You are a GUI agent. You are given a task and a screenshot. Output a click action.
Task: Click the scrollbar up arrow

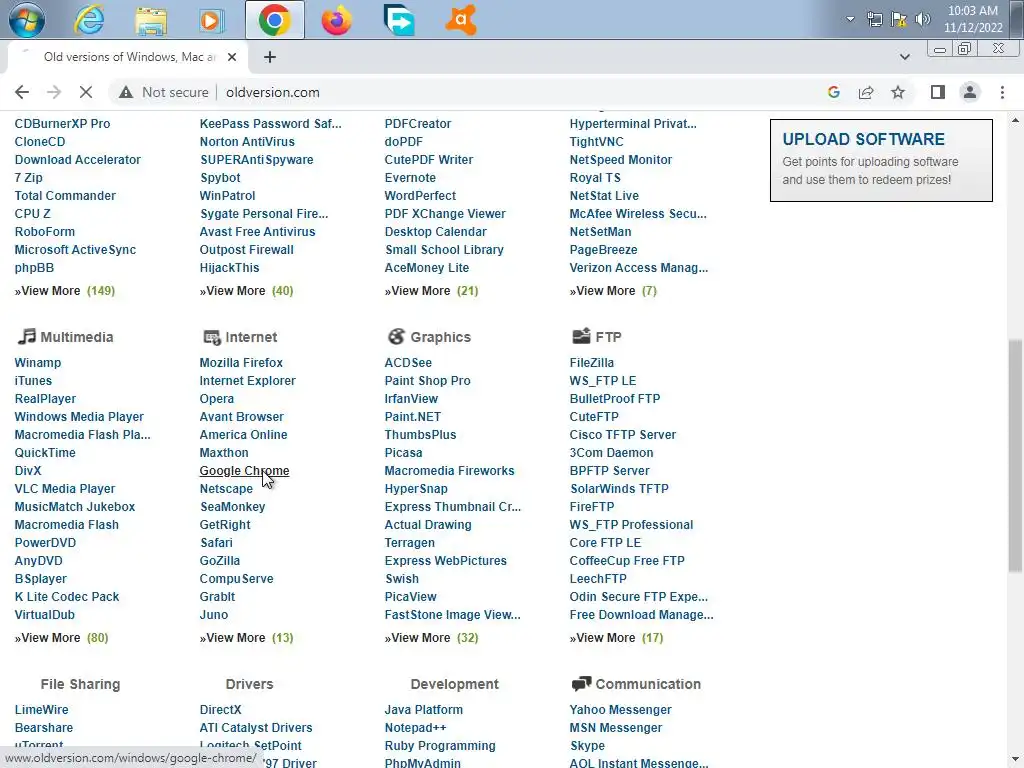[1015, 120]
